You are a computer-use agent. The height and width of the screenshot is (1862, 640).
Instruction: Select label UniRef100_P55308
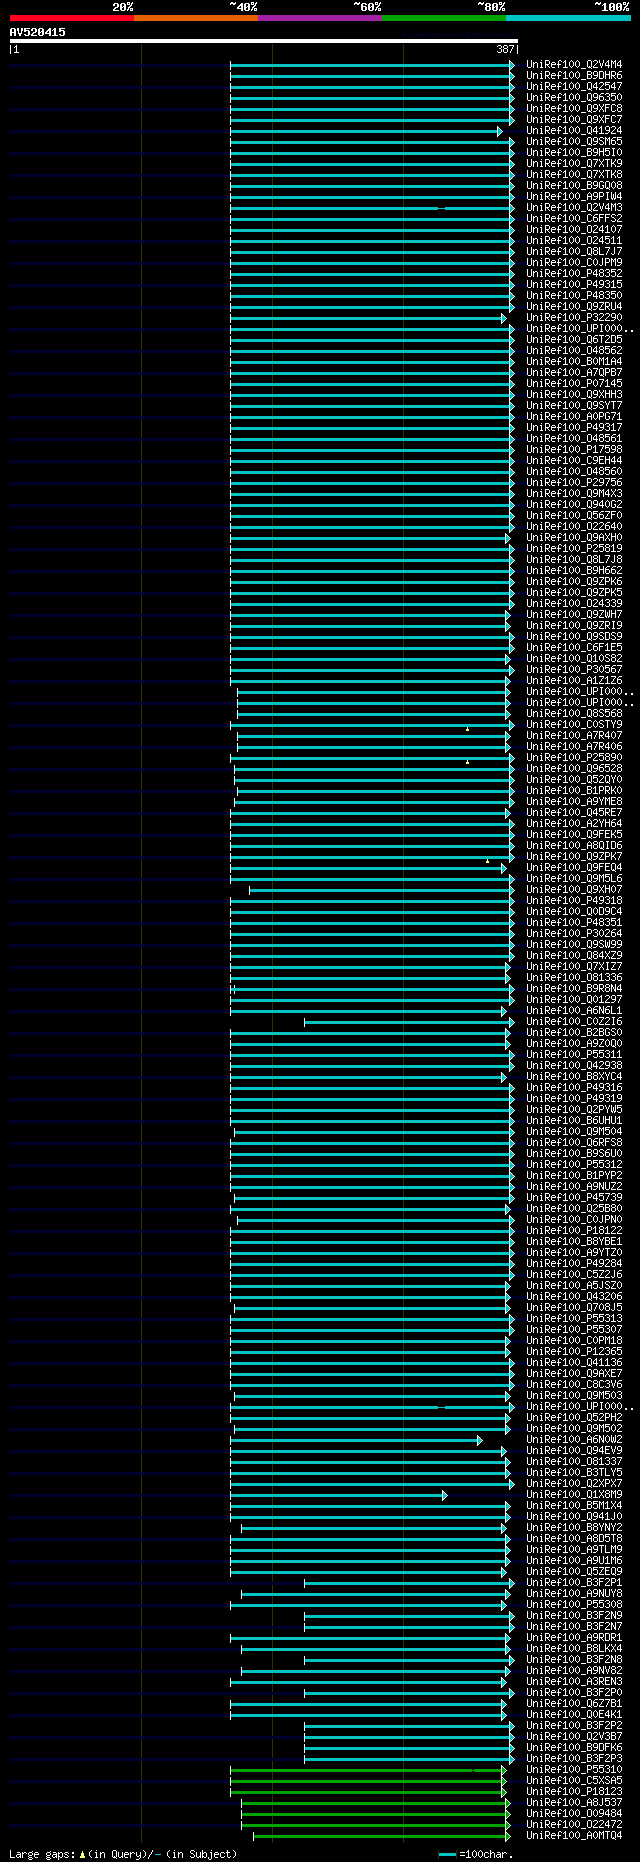pos(574,1604)
